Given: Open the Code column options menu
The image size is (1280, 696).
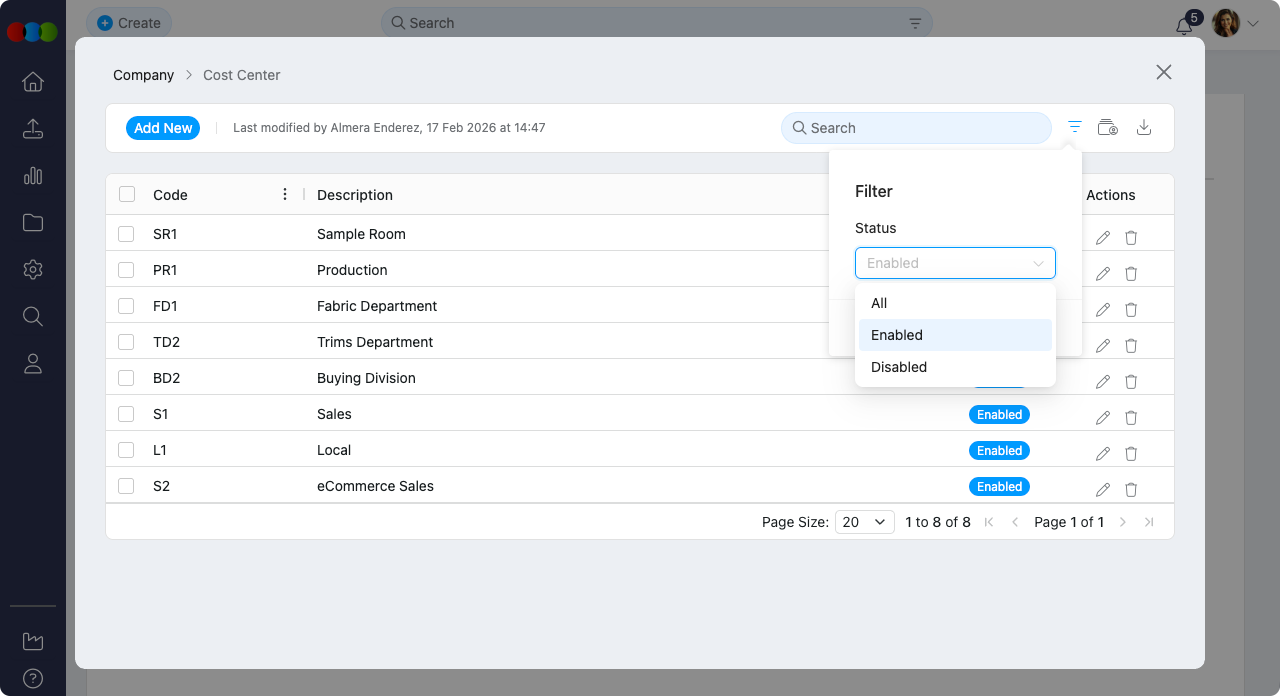Looking at the screenshot, I should click(285, 195).
